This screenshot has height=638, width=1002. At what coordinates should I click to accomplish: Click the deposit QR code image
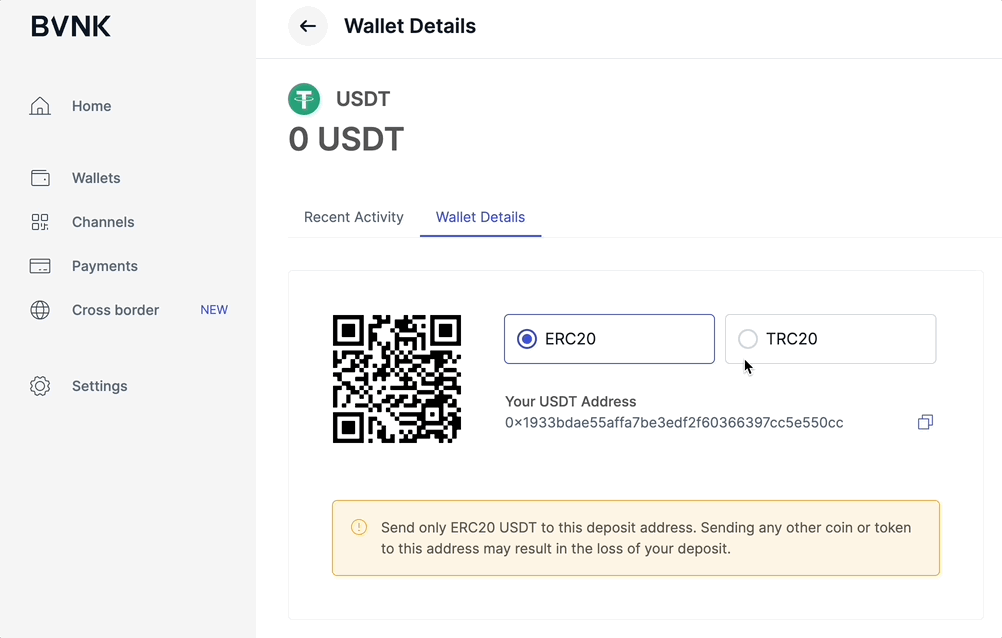(397, 379)
